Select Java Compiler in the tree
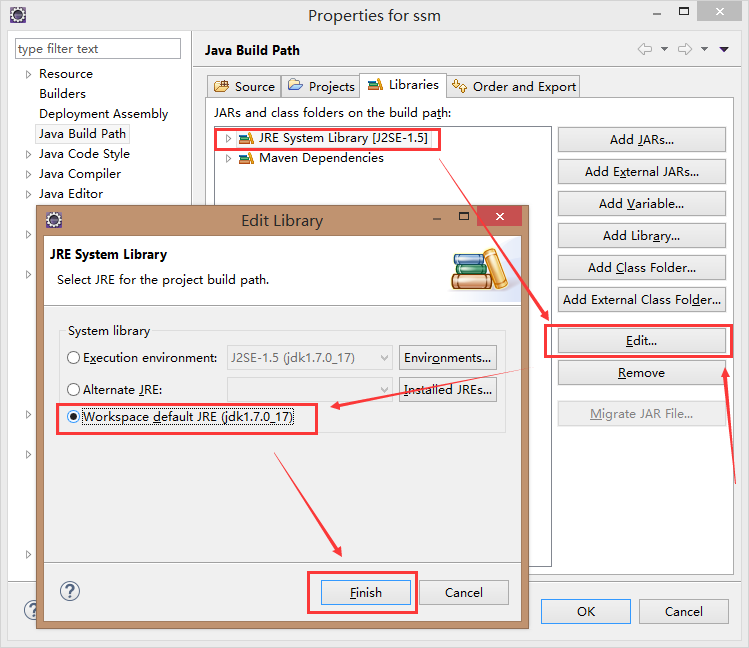This screenshot has height=648, width=749. 80,174
